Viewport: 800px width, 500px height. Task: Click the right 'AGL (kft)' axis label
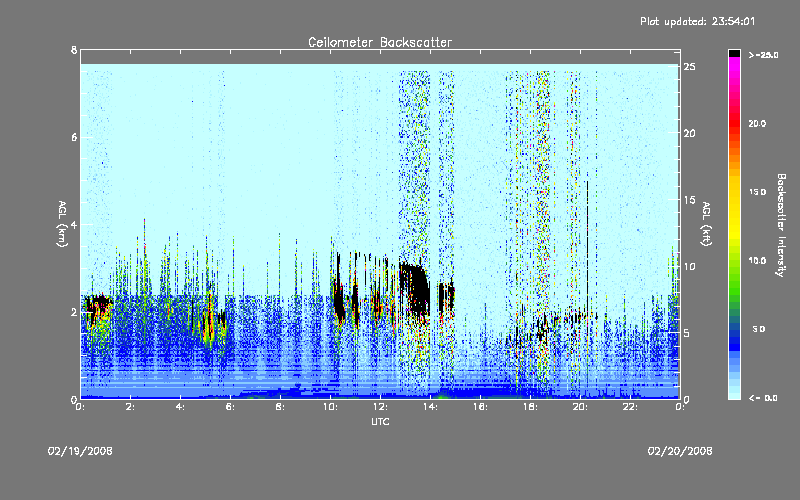click(x=706, y=224)
